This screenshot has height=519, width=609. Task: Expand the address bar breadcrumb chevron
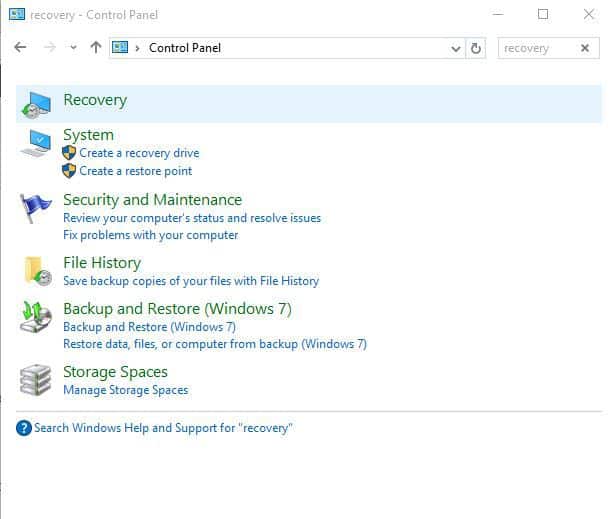click(x=137, y=48)
